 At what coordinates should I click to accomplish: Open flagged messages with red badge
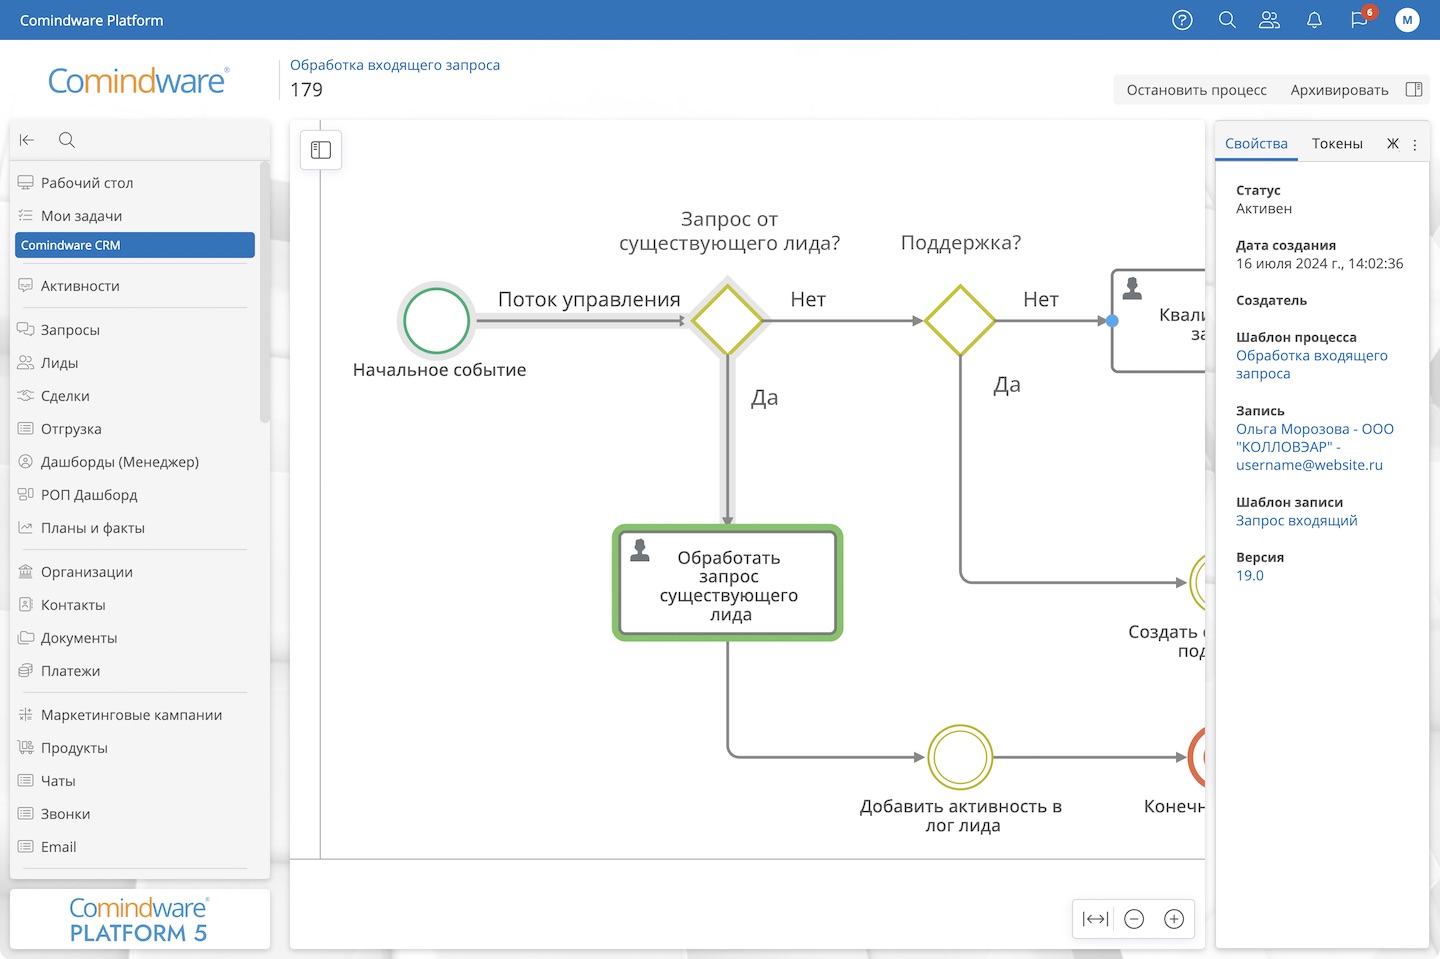pos(1359,20)
